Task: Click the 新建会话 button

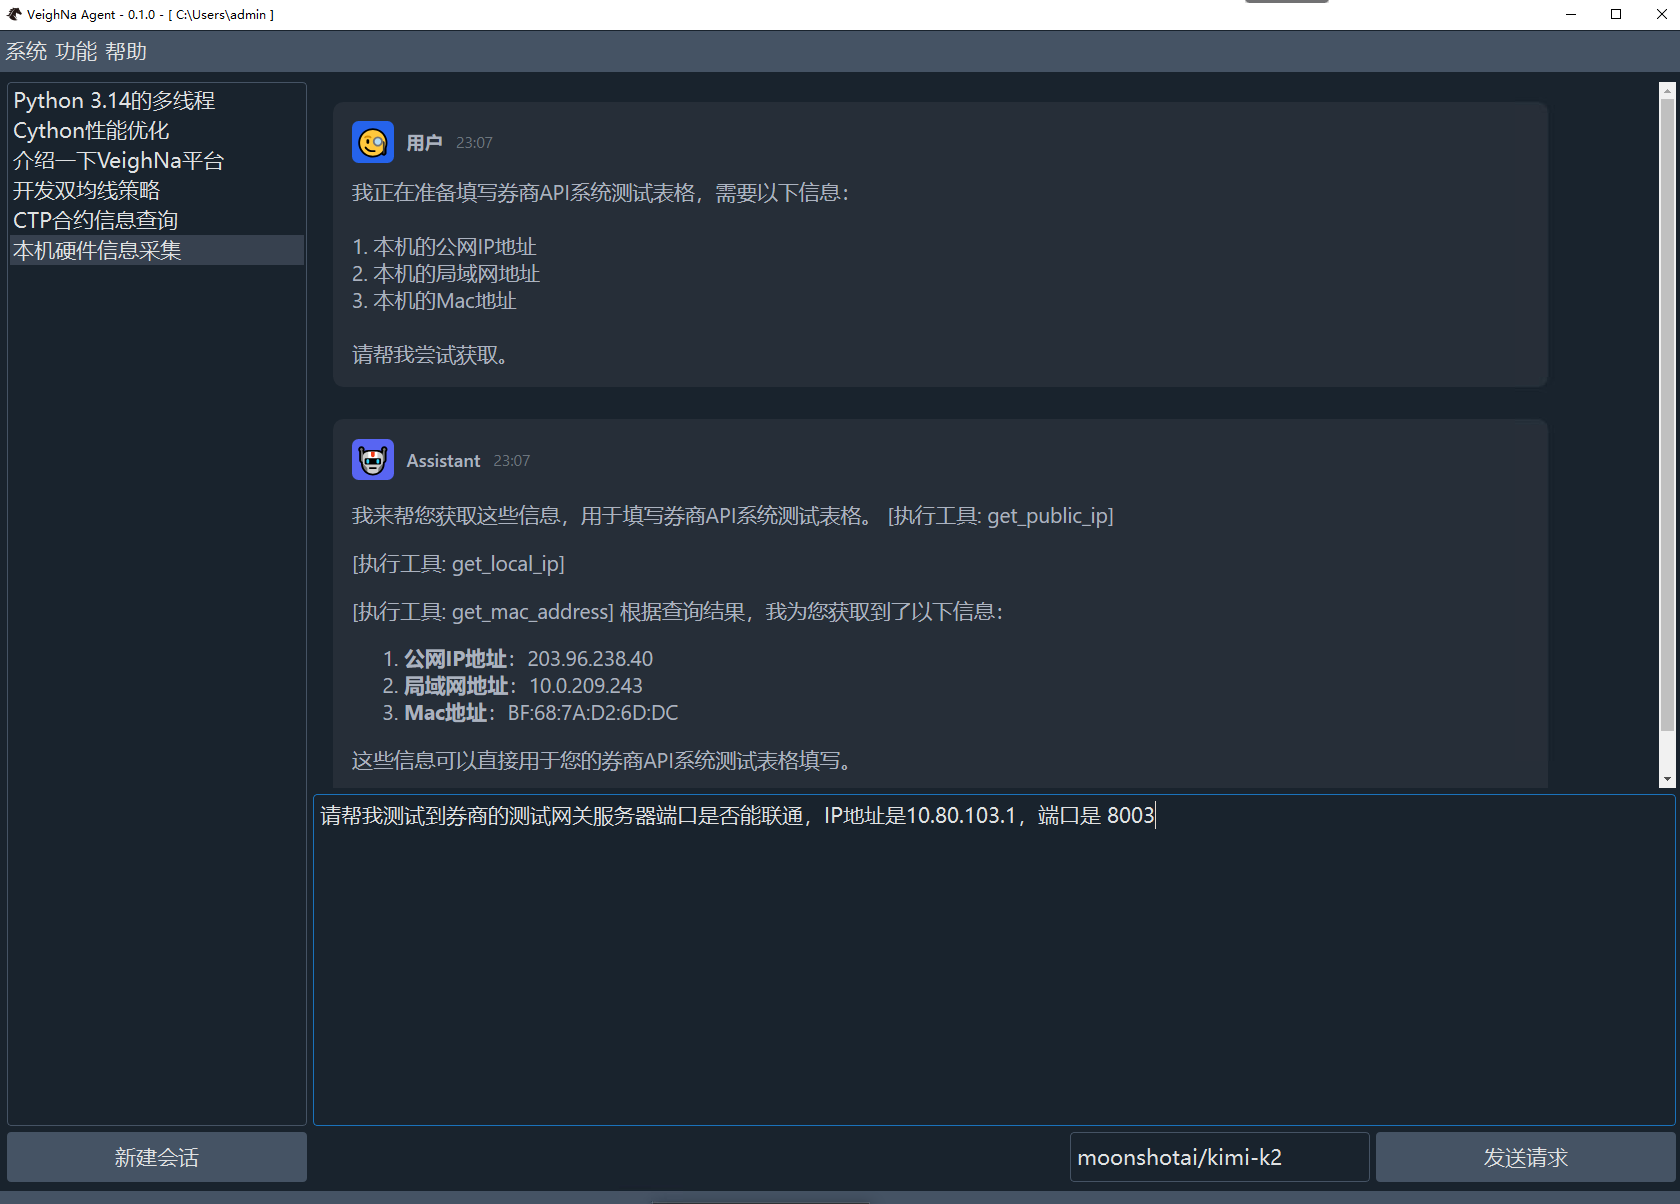Action: tap(157, 1157)
